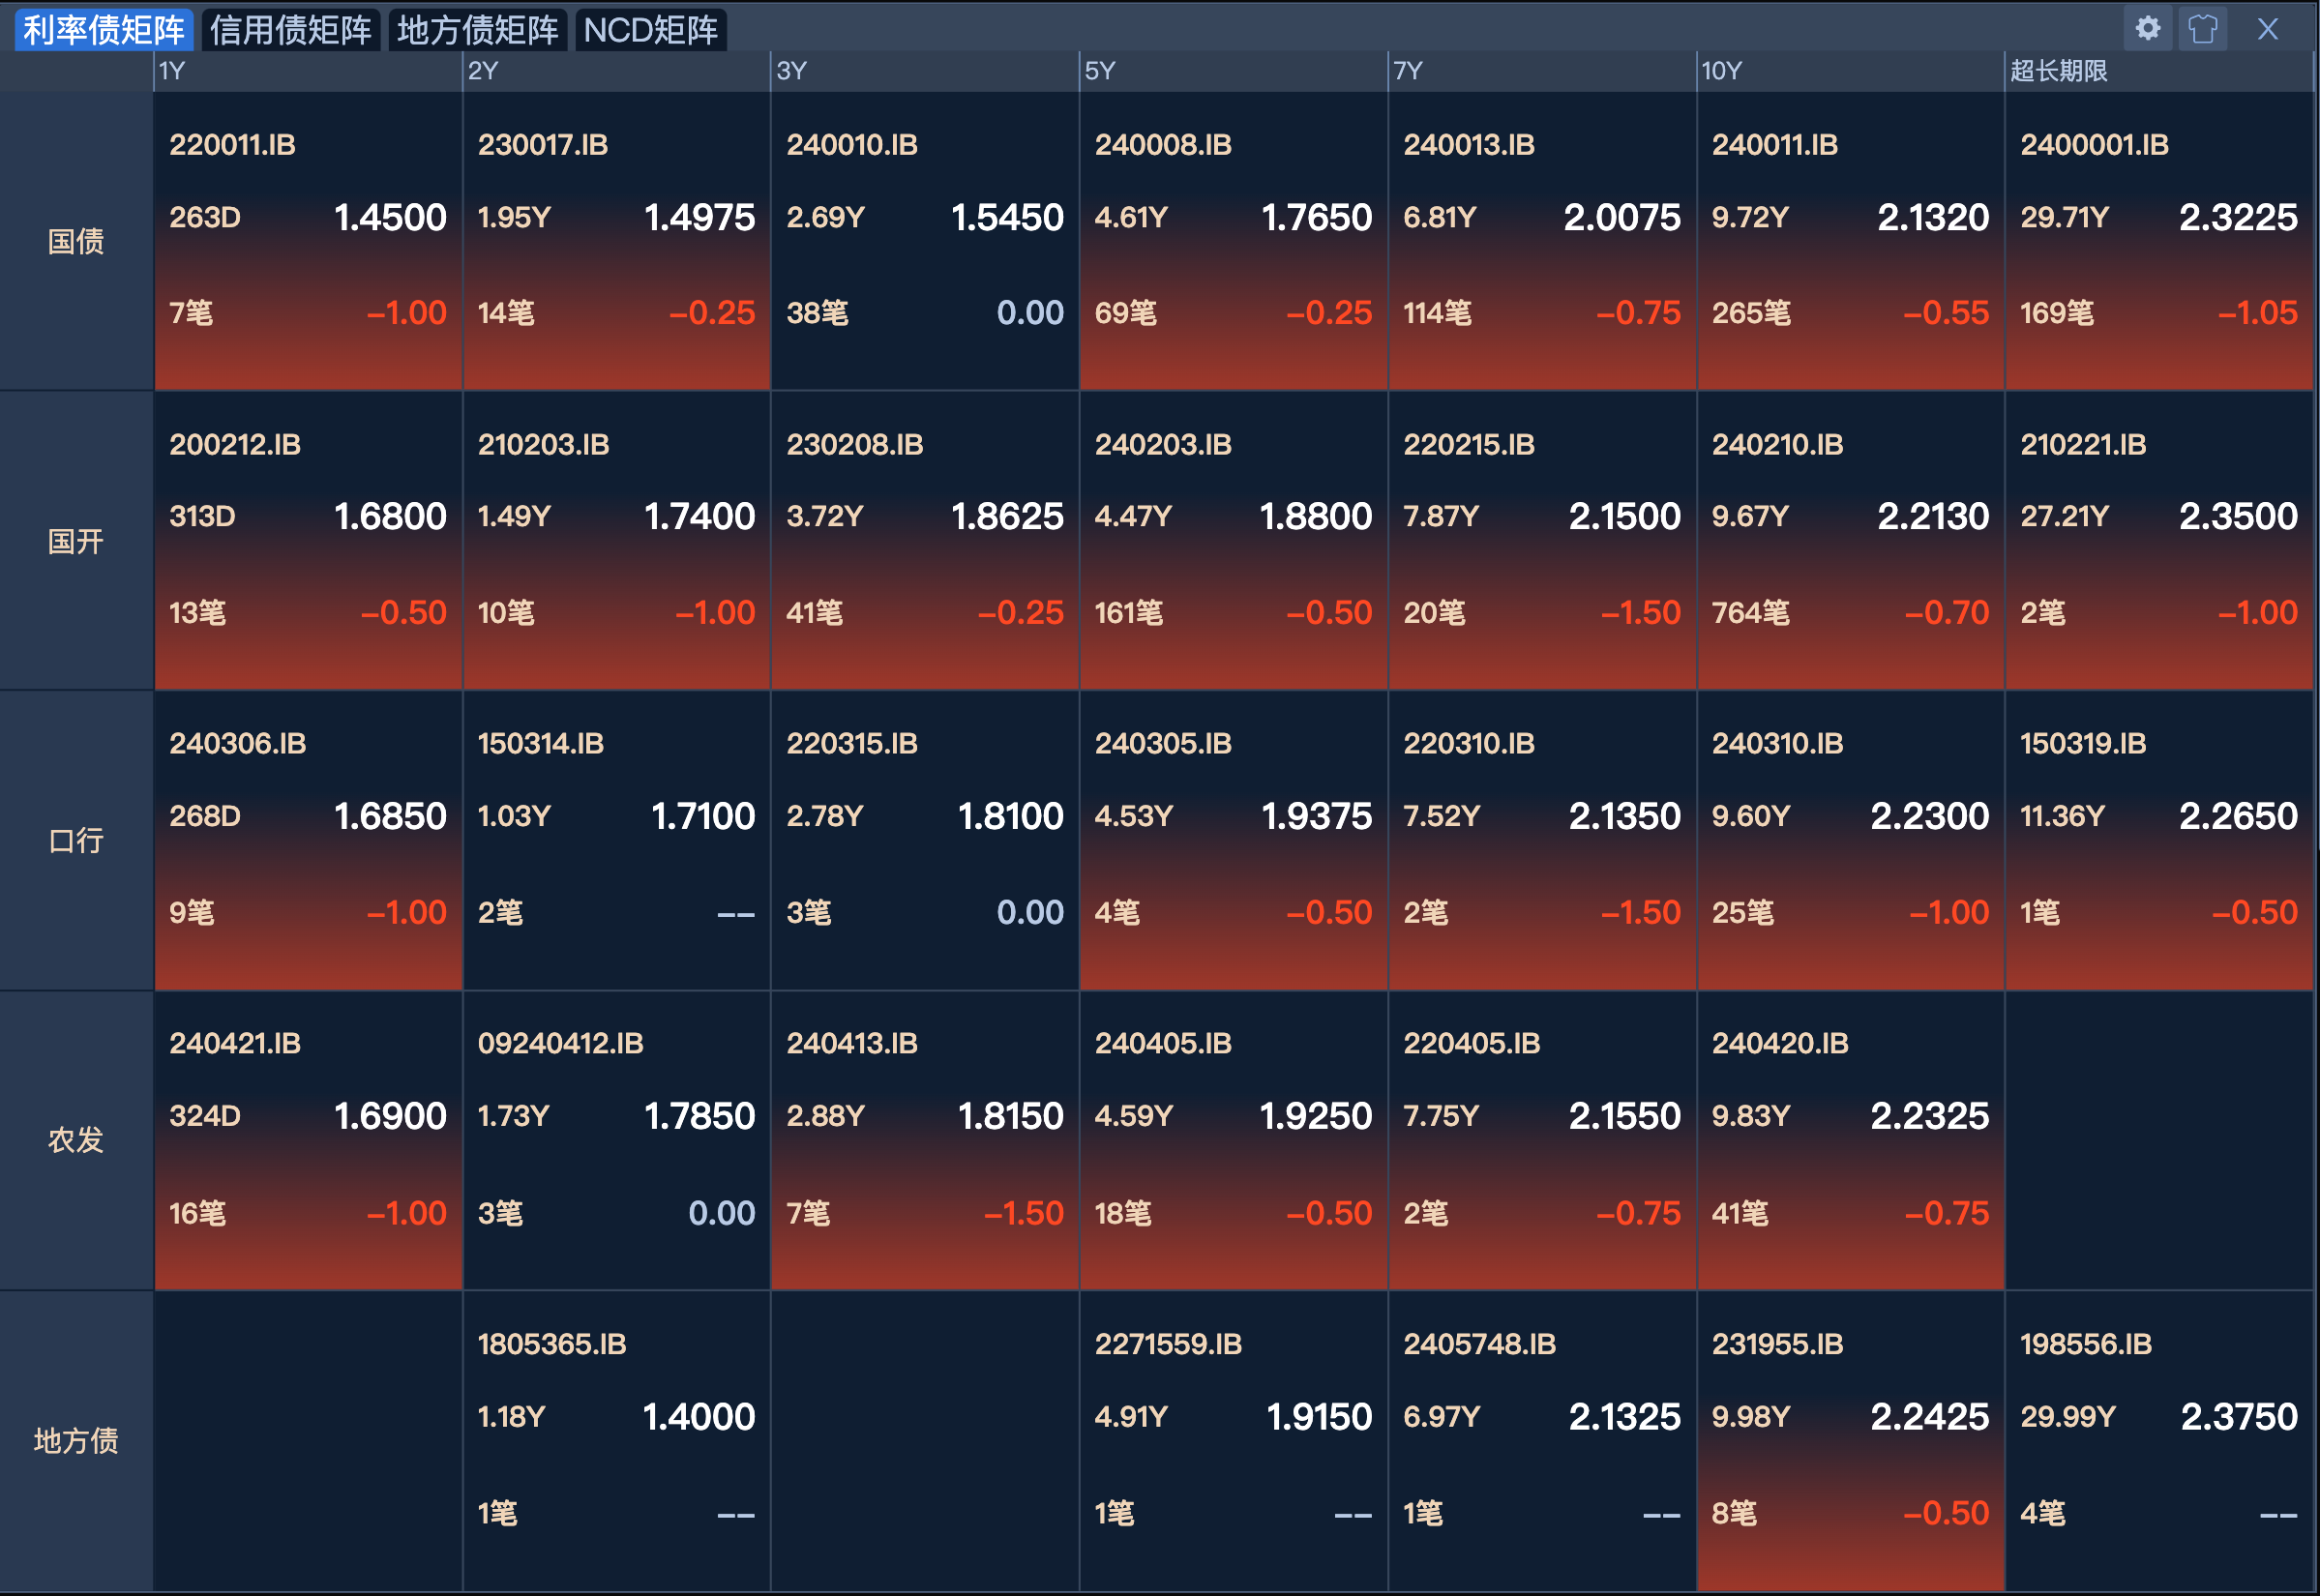
Task: Open bond 240011.IB in 10Y column
Action: tap(1774, 145)
